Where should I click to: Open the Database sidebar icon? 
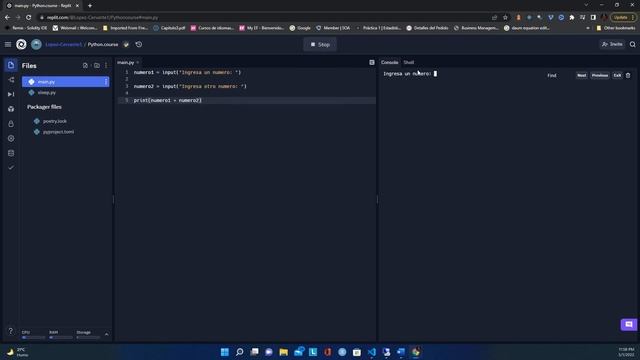click(x=11, y=153)
